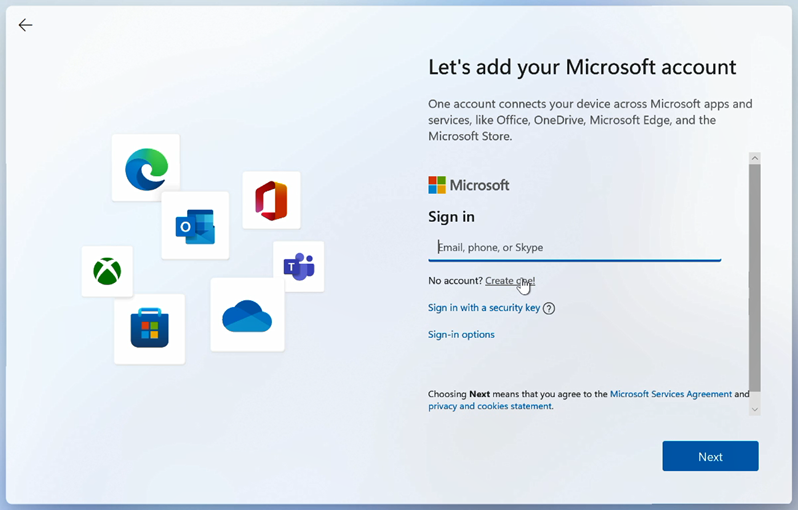Focus the Email, phone, or Skype field

[575, 248]
